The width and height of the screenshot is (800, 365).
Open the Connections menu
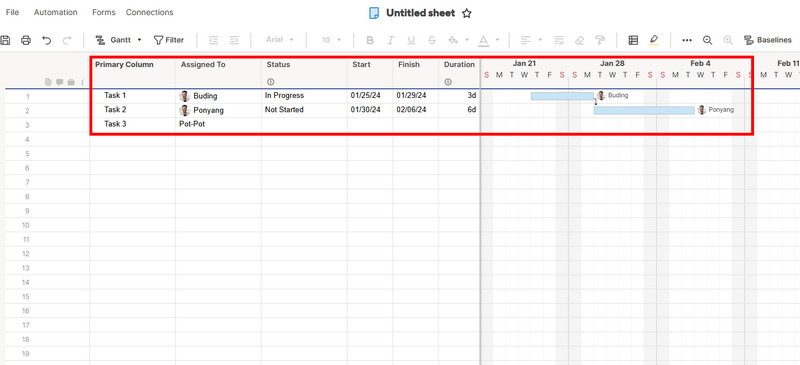[x=149, y=12]
